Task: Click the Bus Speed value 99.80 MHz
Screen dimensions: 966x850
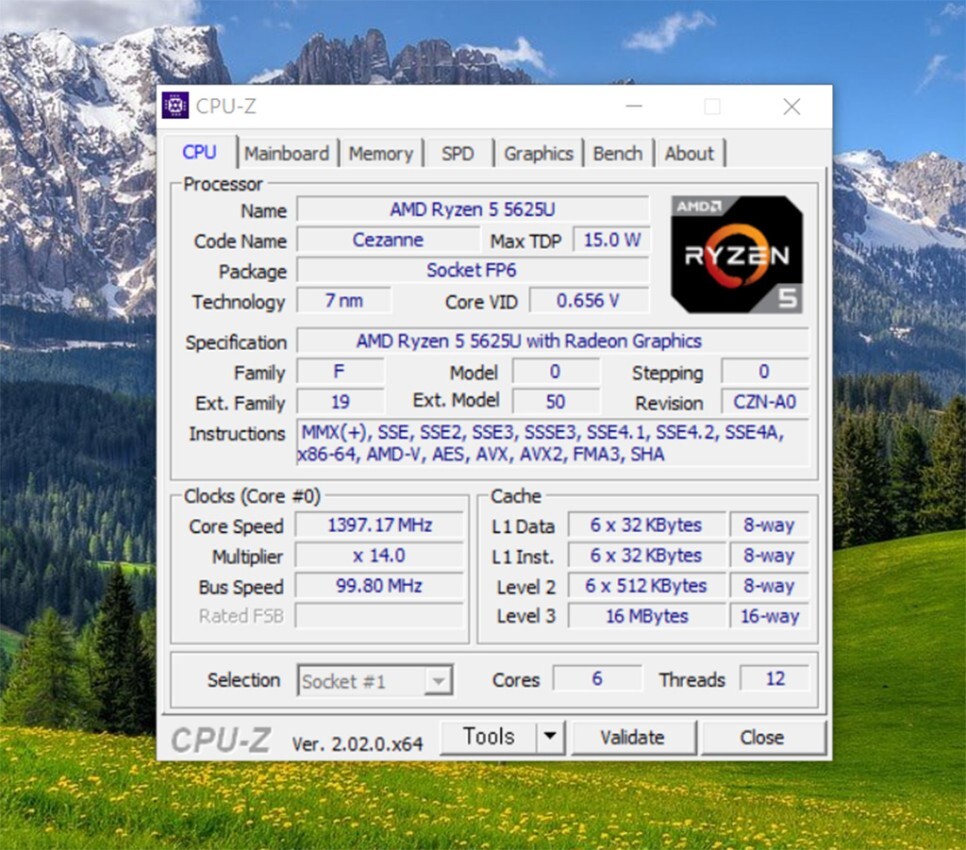Action: [379, 586]
